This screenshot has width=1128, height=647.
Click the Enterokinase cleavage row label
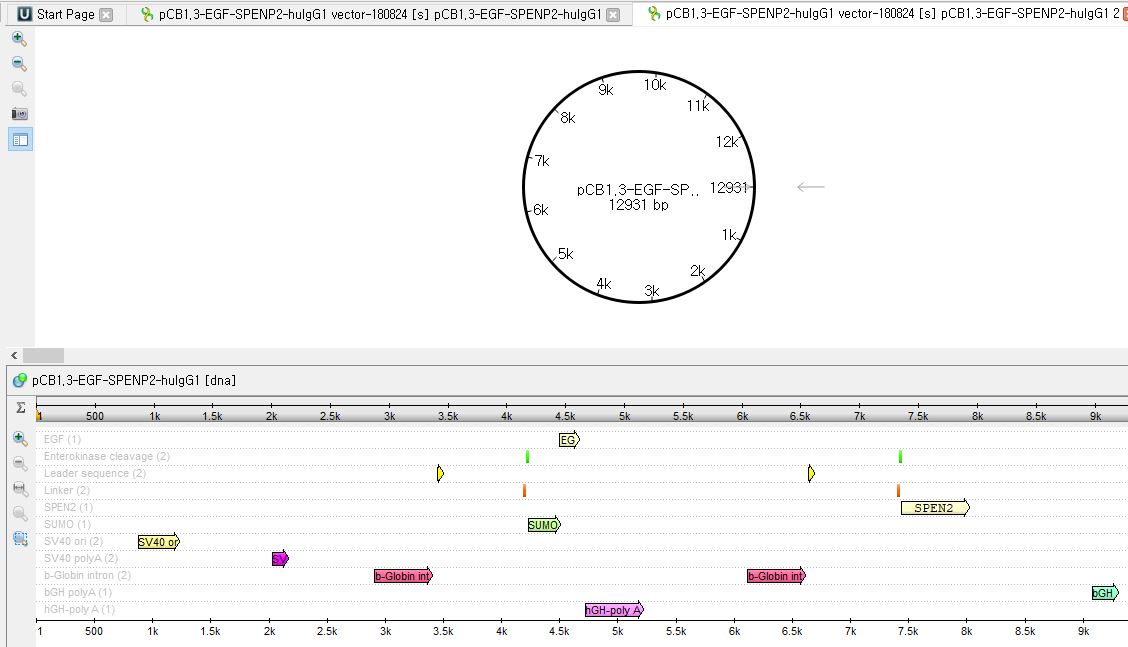click(106, 456)
